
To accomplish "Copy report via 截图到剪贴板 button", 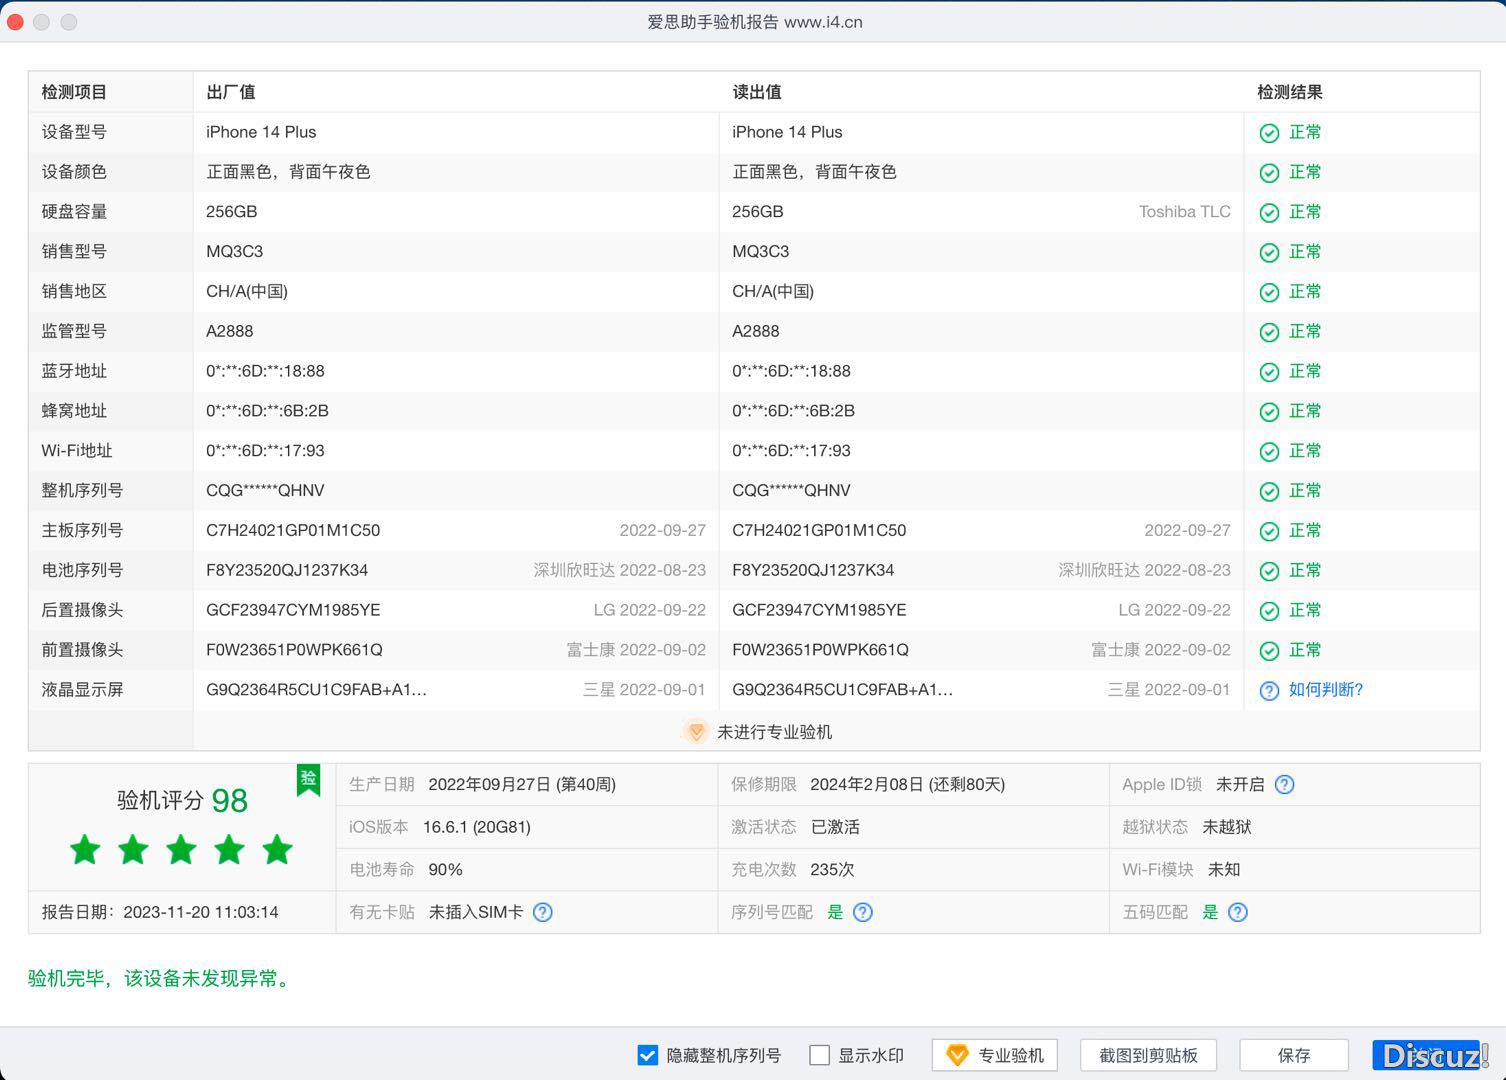I will (x=1148, y=1055).
